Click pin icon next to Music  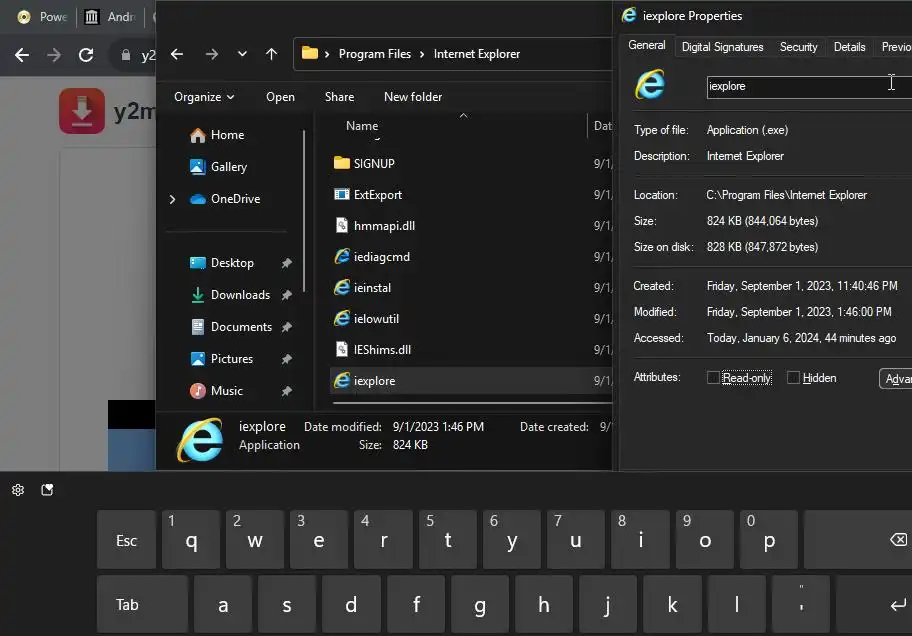(287, 392)
